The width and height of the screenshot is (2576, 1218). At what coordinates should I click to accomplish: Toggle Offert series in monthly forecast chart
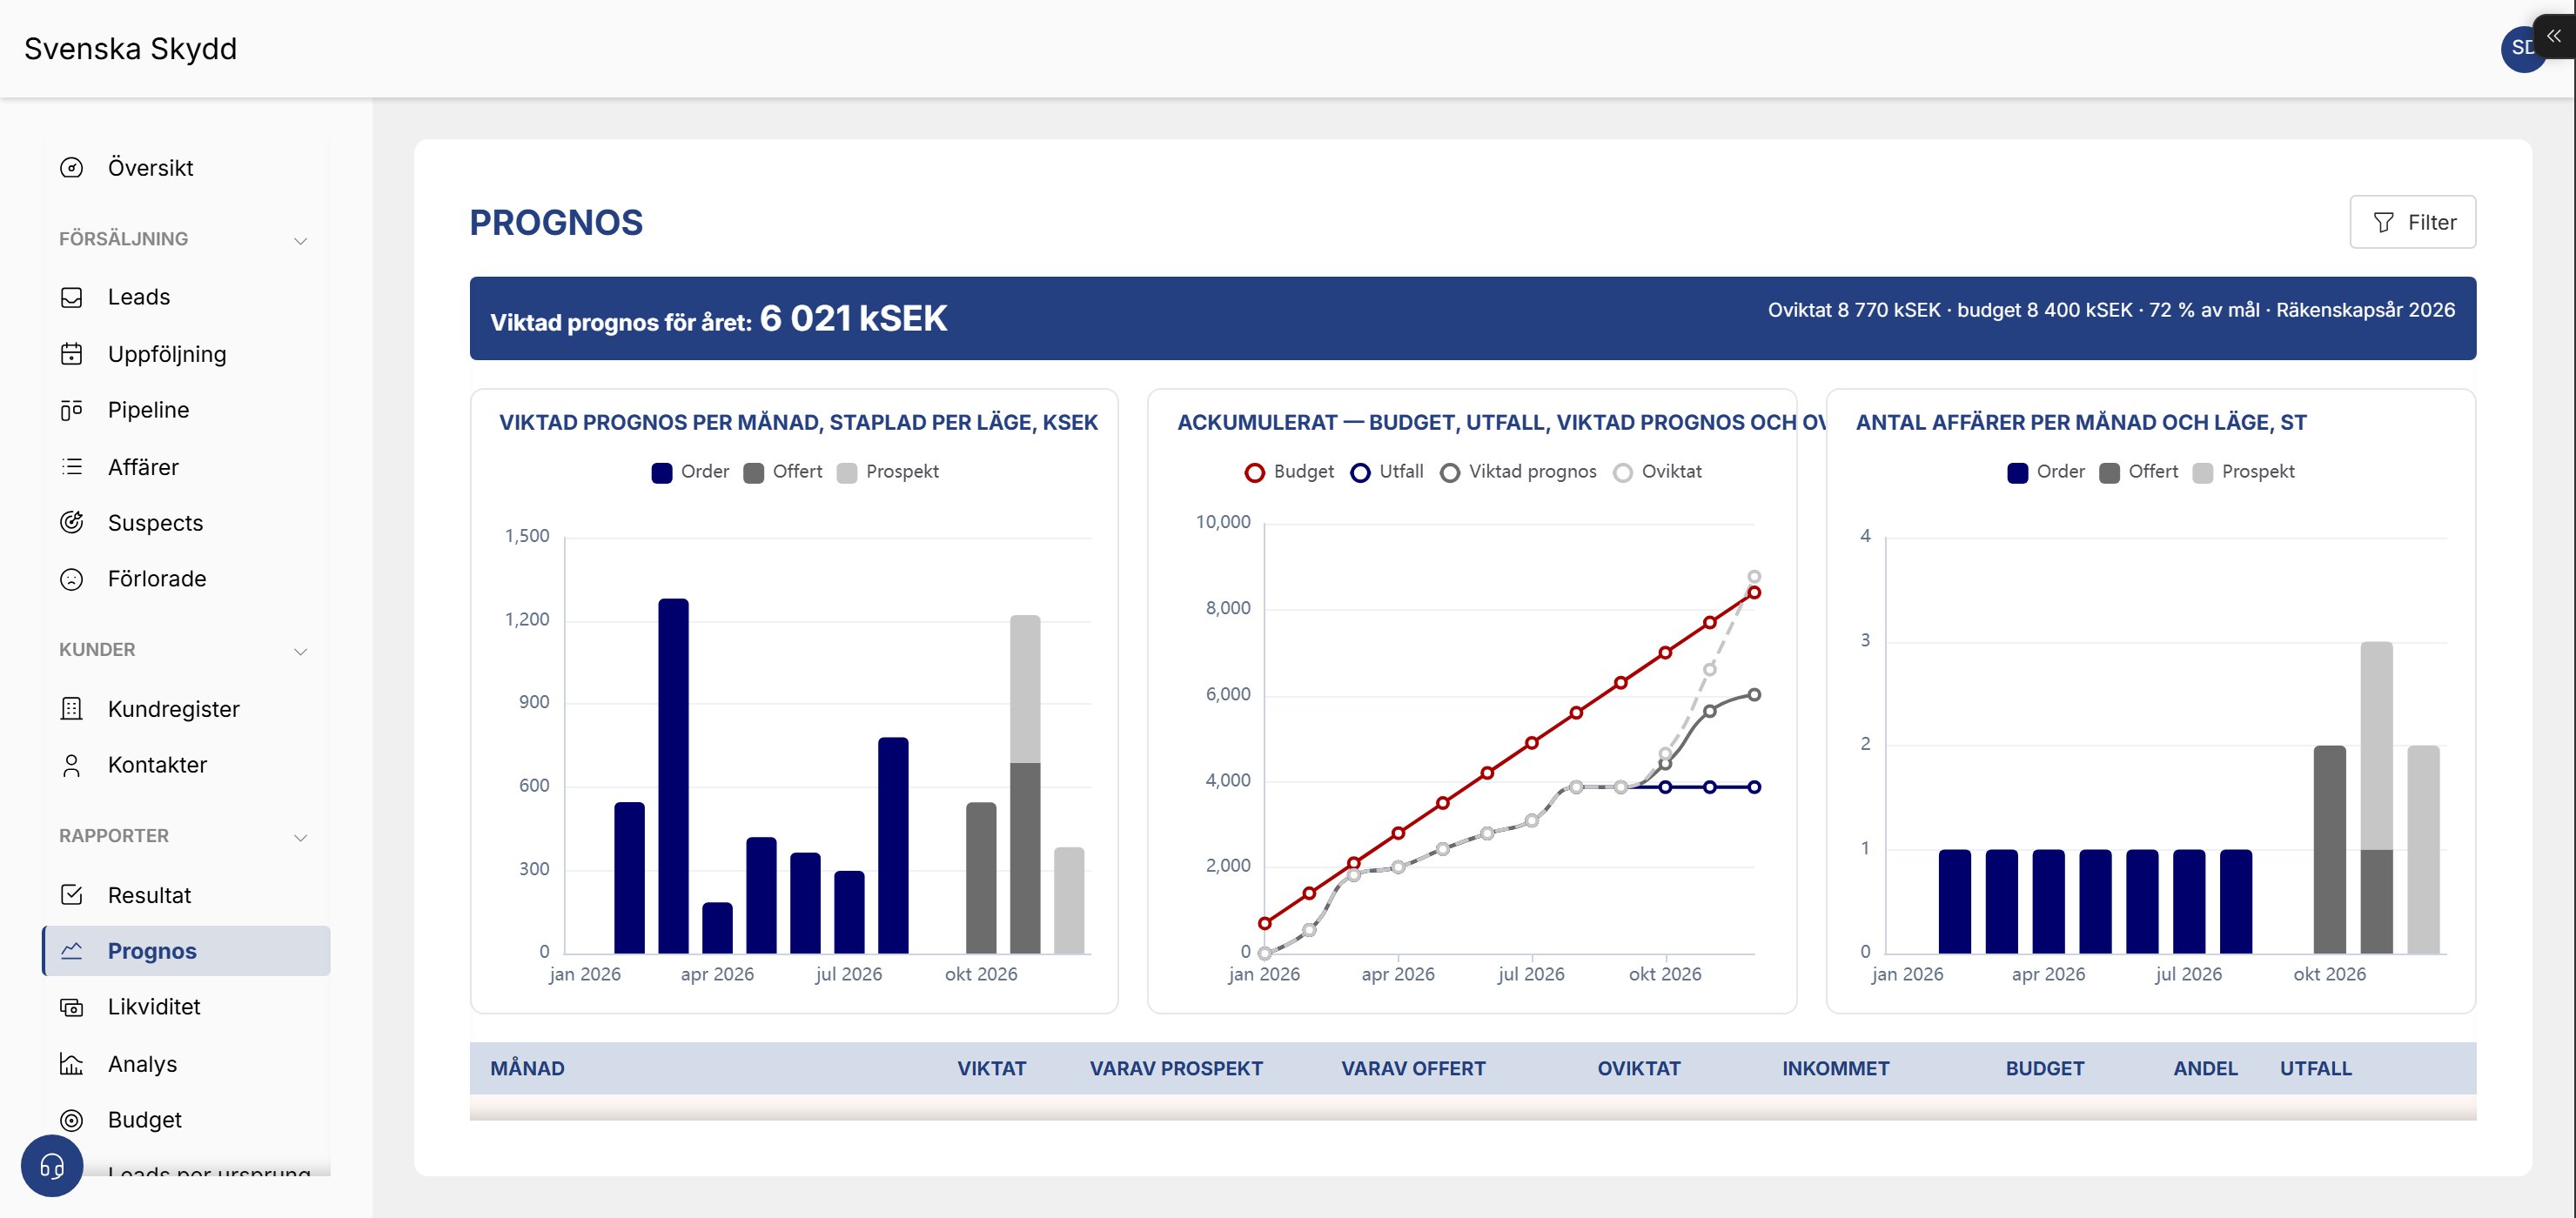tap(783, 472)
